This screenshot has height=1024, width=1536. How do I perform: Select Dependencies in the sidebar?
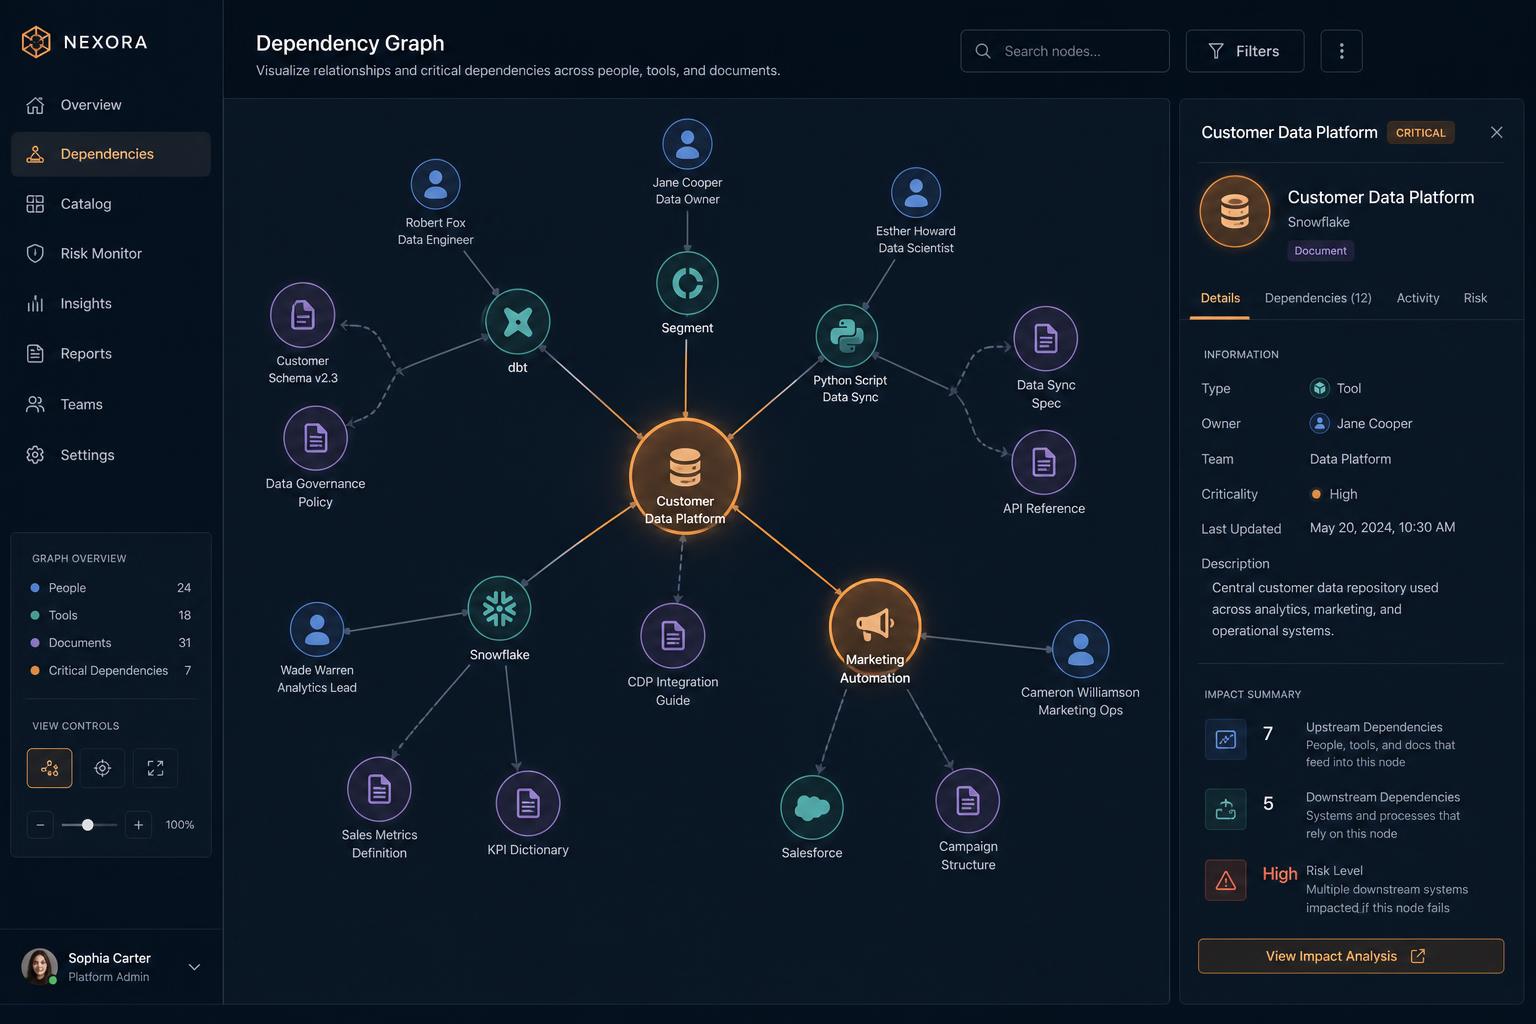point(111,154)
